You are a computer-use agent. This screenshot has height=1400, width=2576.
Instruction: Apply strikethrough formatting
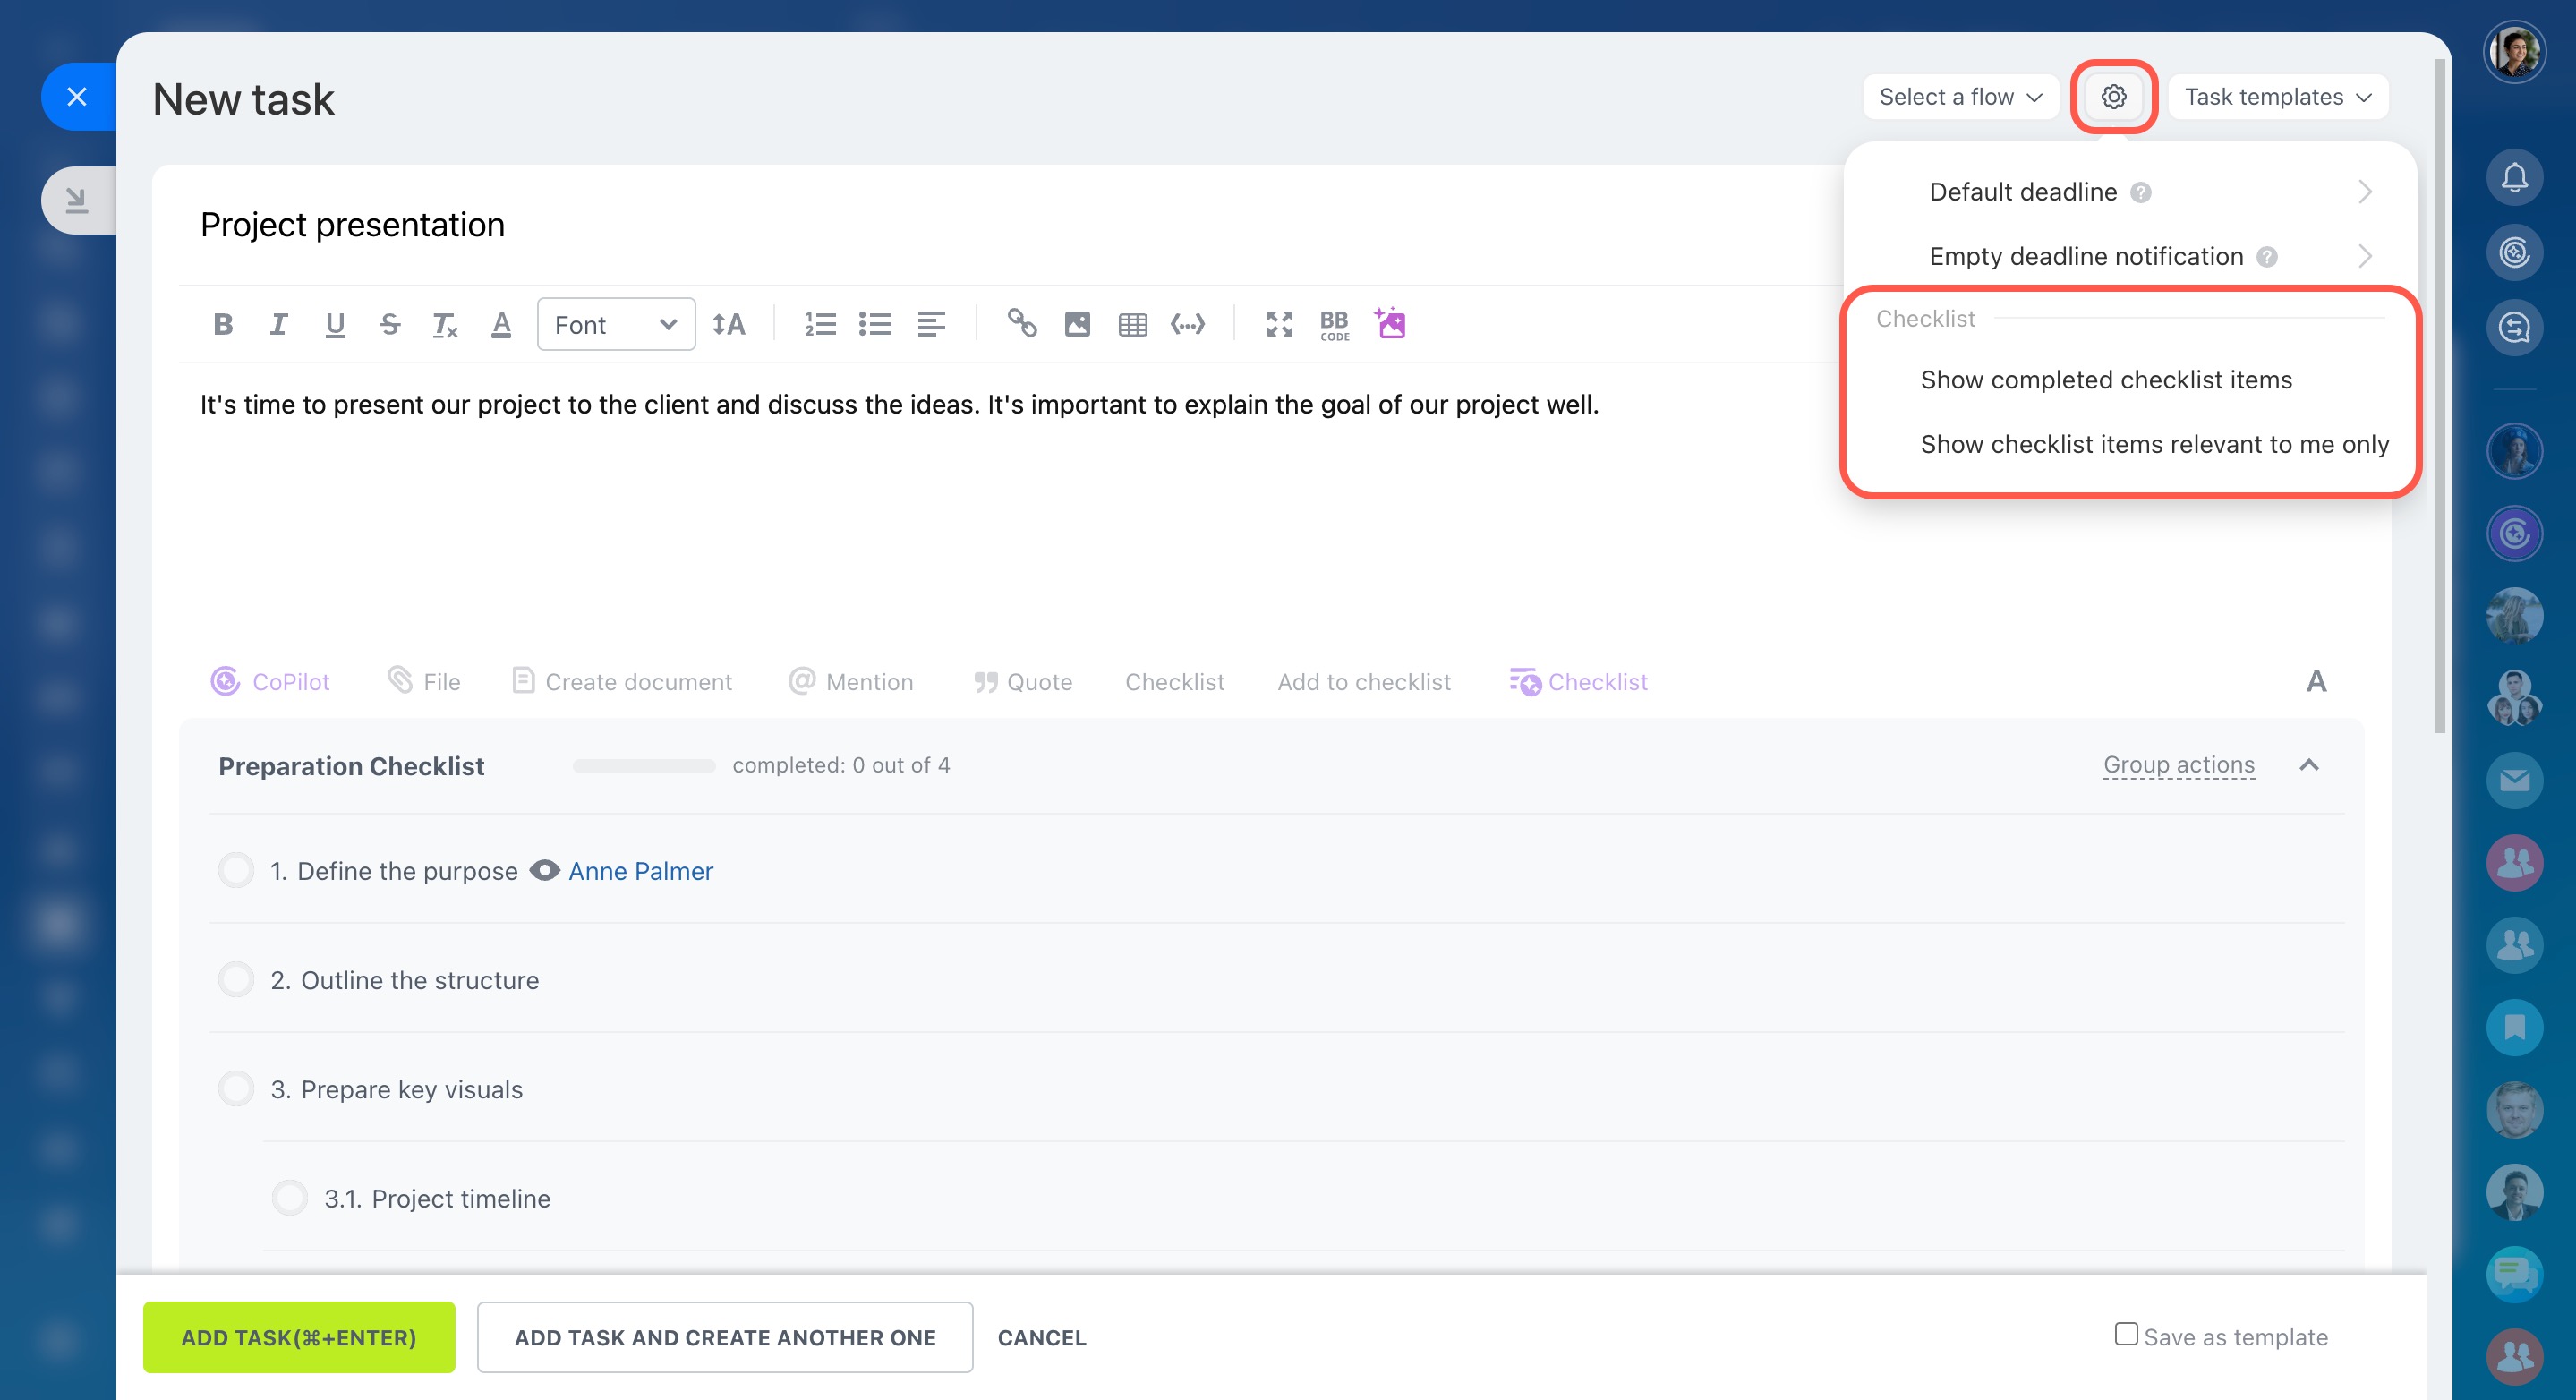[x=390, y=324]
